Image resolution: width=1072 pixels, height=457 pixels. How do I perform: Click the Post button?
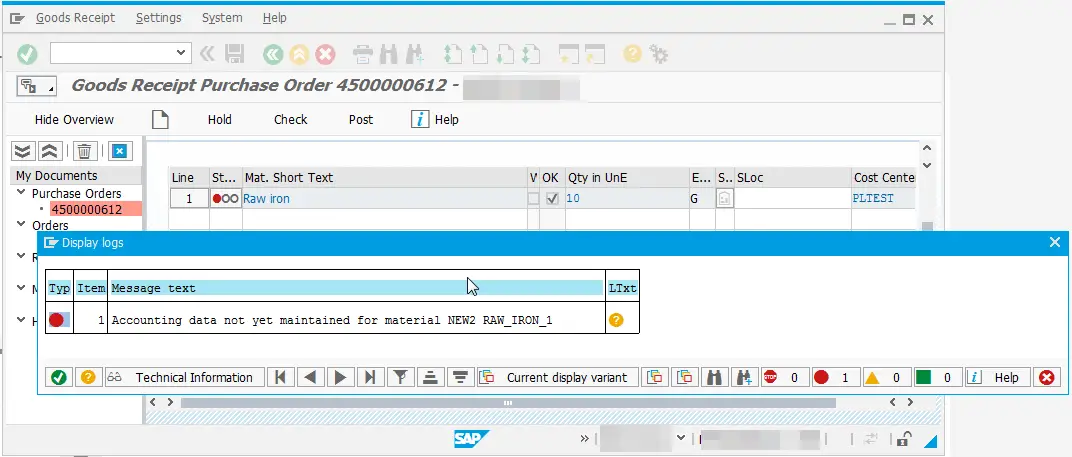[361, 119]
